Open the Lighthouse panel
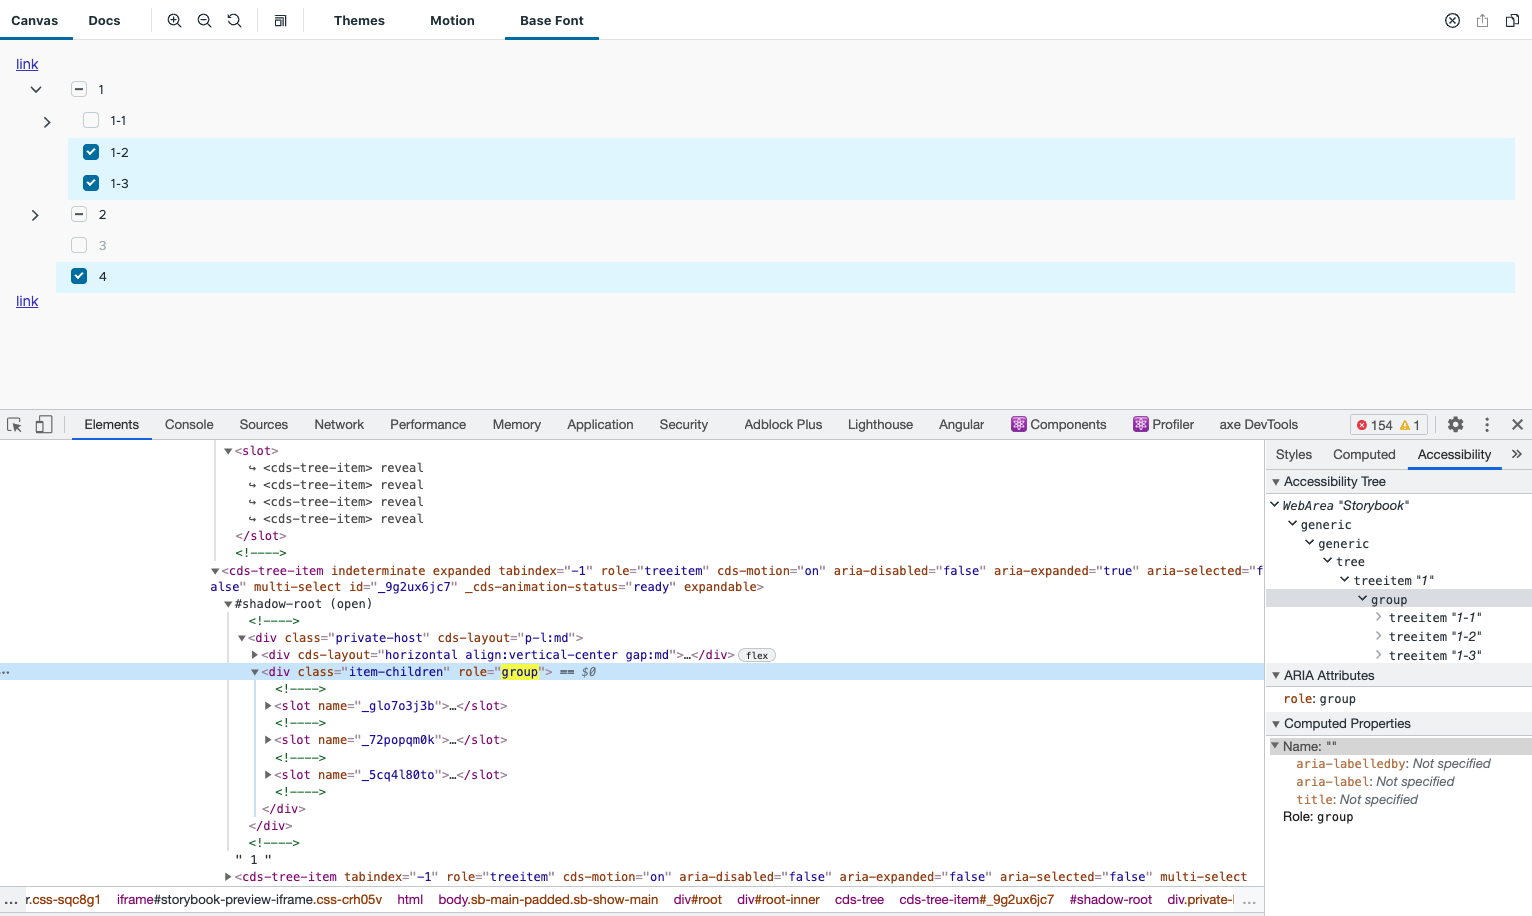Viewport: 1532px width, 916px height. (x=879, y=424)
